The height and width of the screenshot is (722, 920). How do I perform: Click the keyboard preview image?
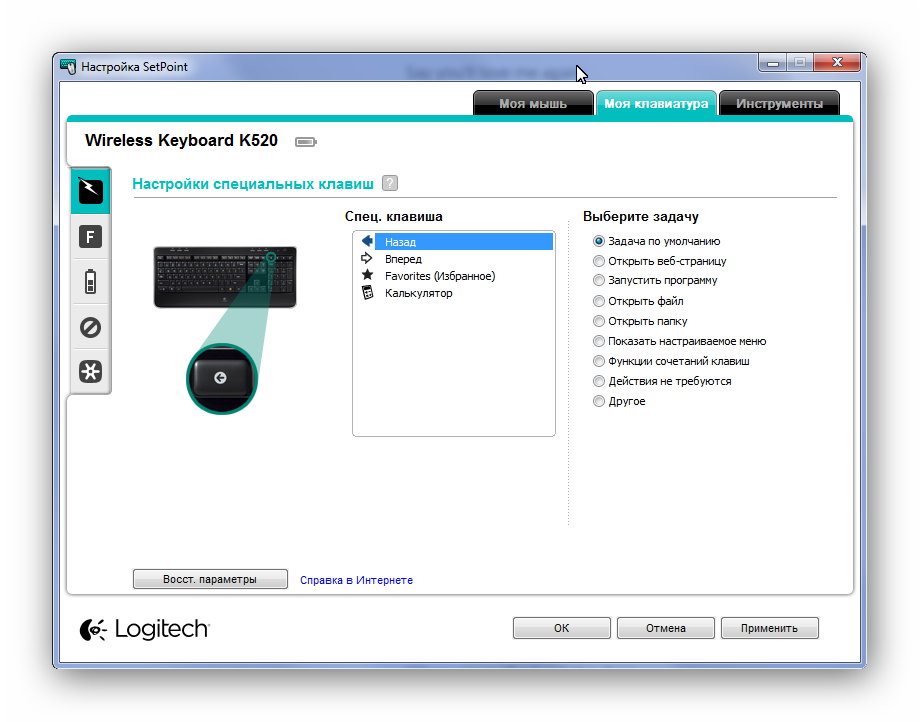pos(225,277)
